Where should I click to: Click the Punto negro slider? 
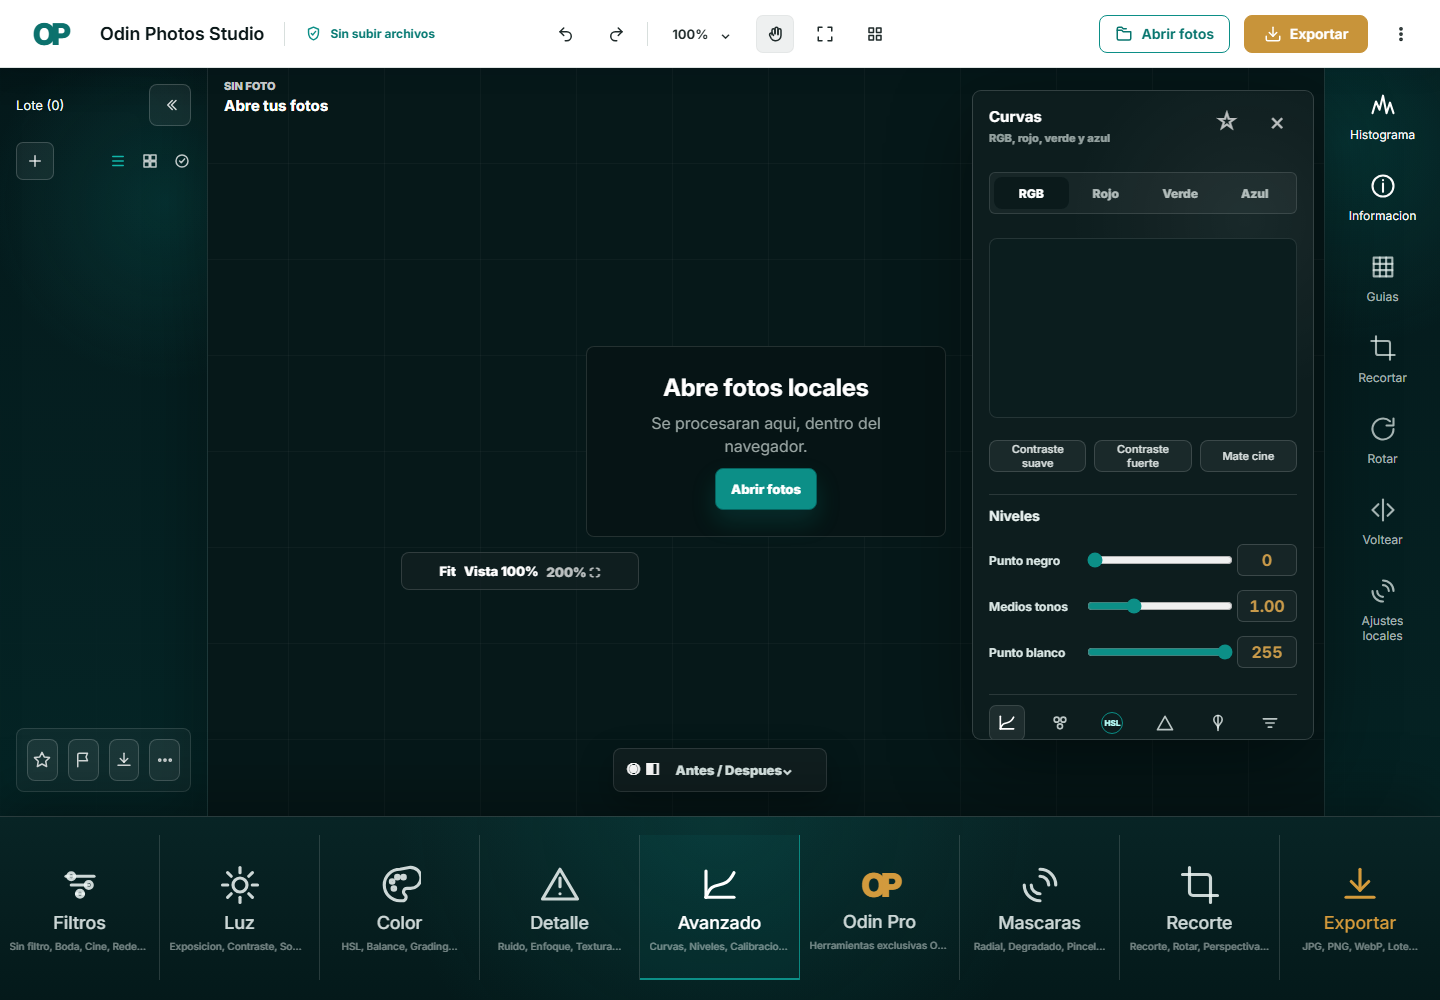1160,560
